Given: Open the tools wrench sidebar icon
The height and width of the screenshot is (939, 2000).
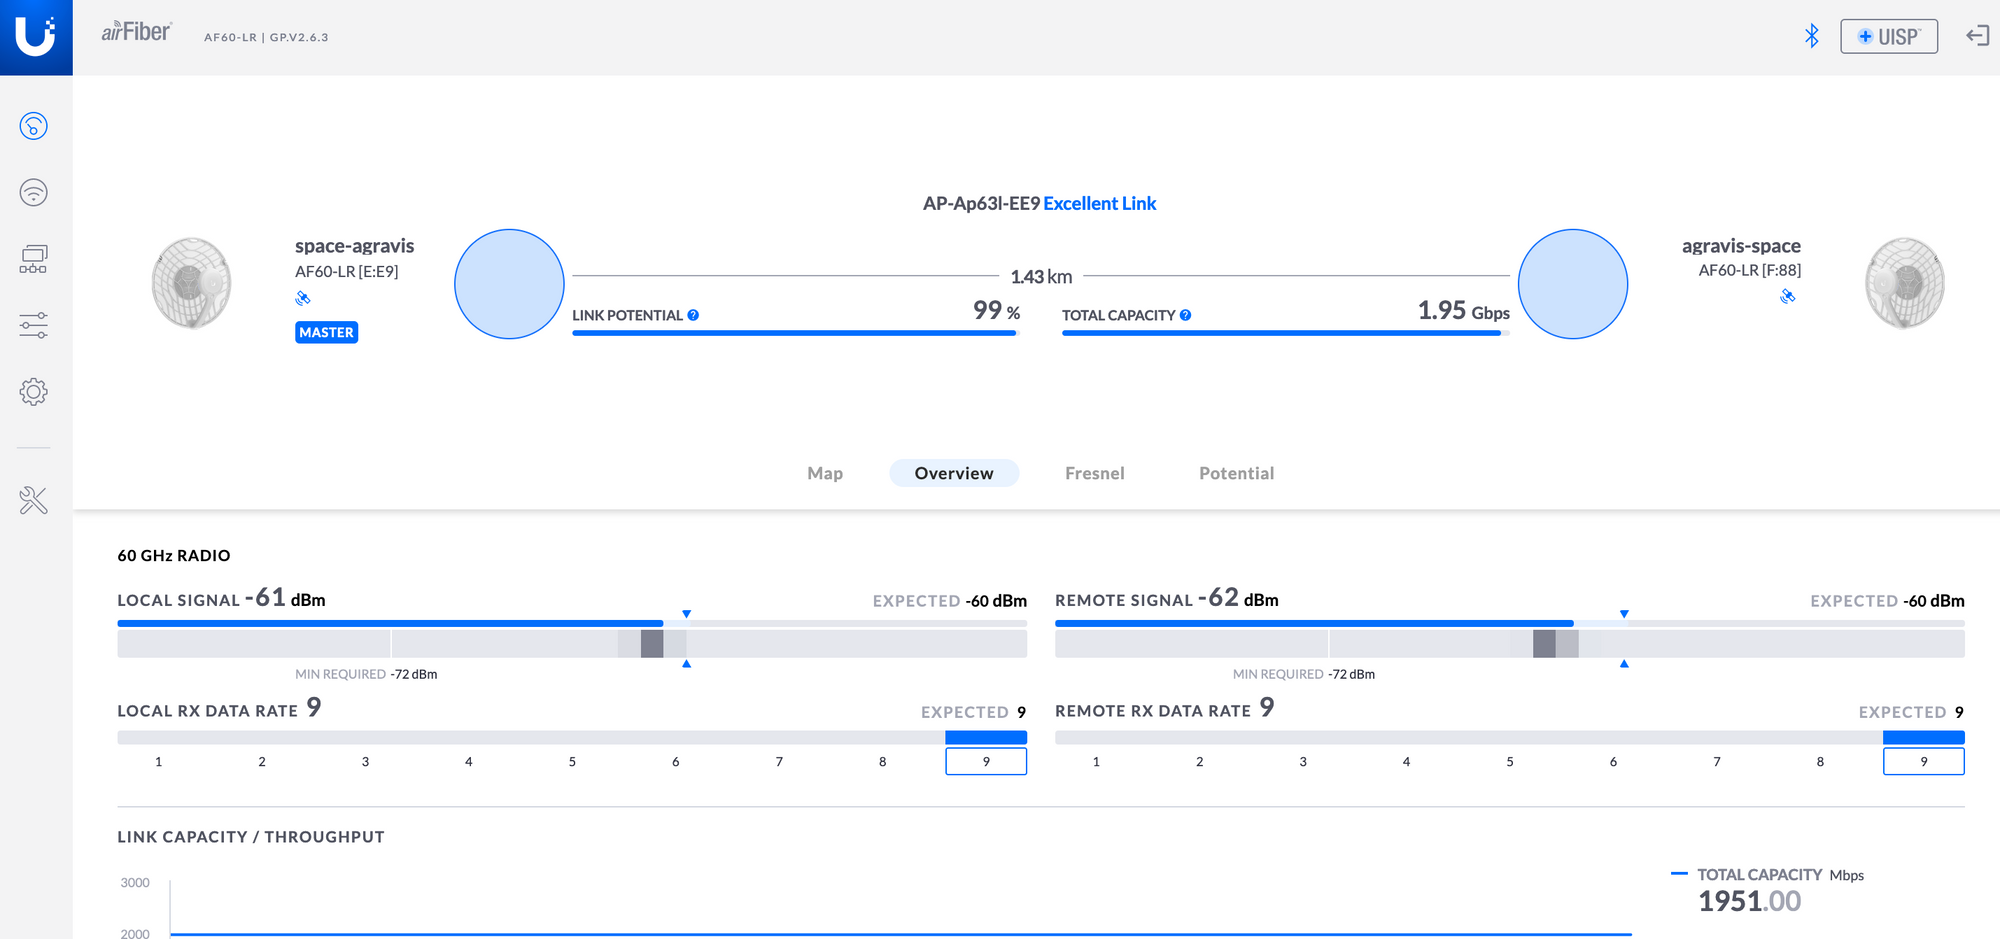Looking at the screenshot, I should [34, 500].
